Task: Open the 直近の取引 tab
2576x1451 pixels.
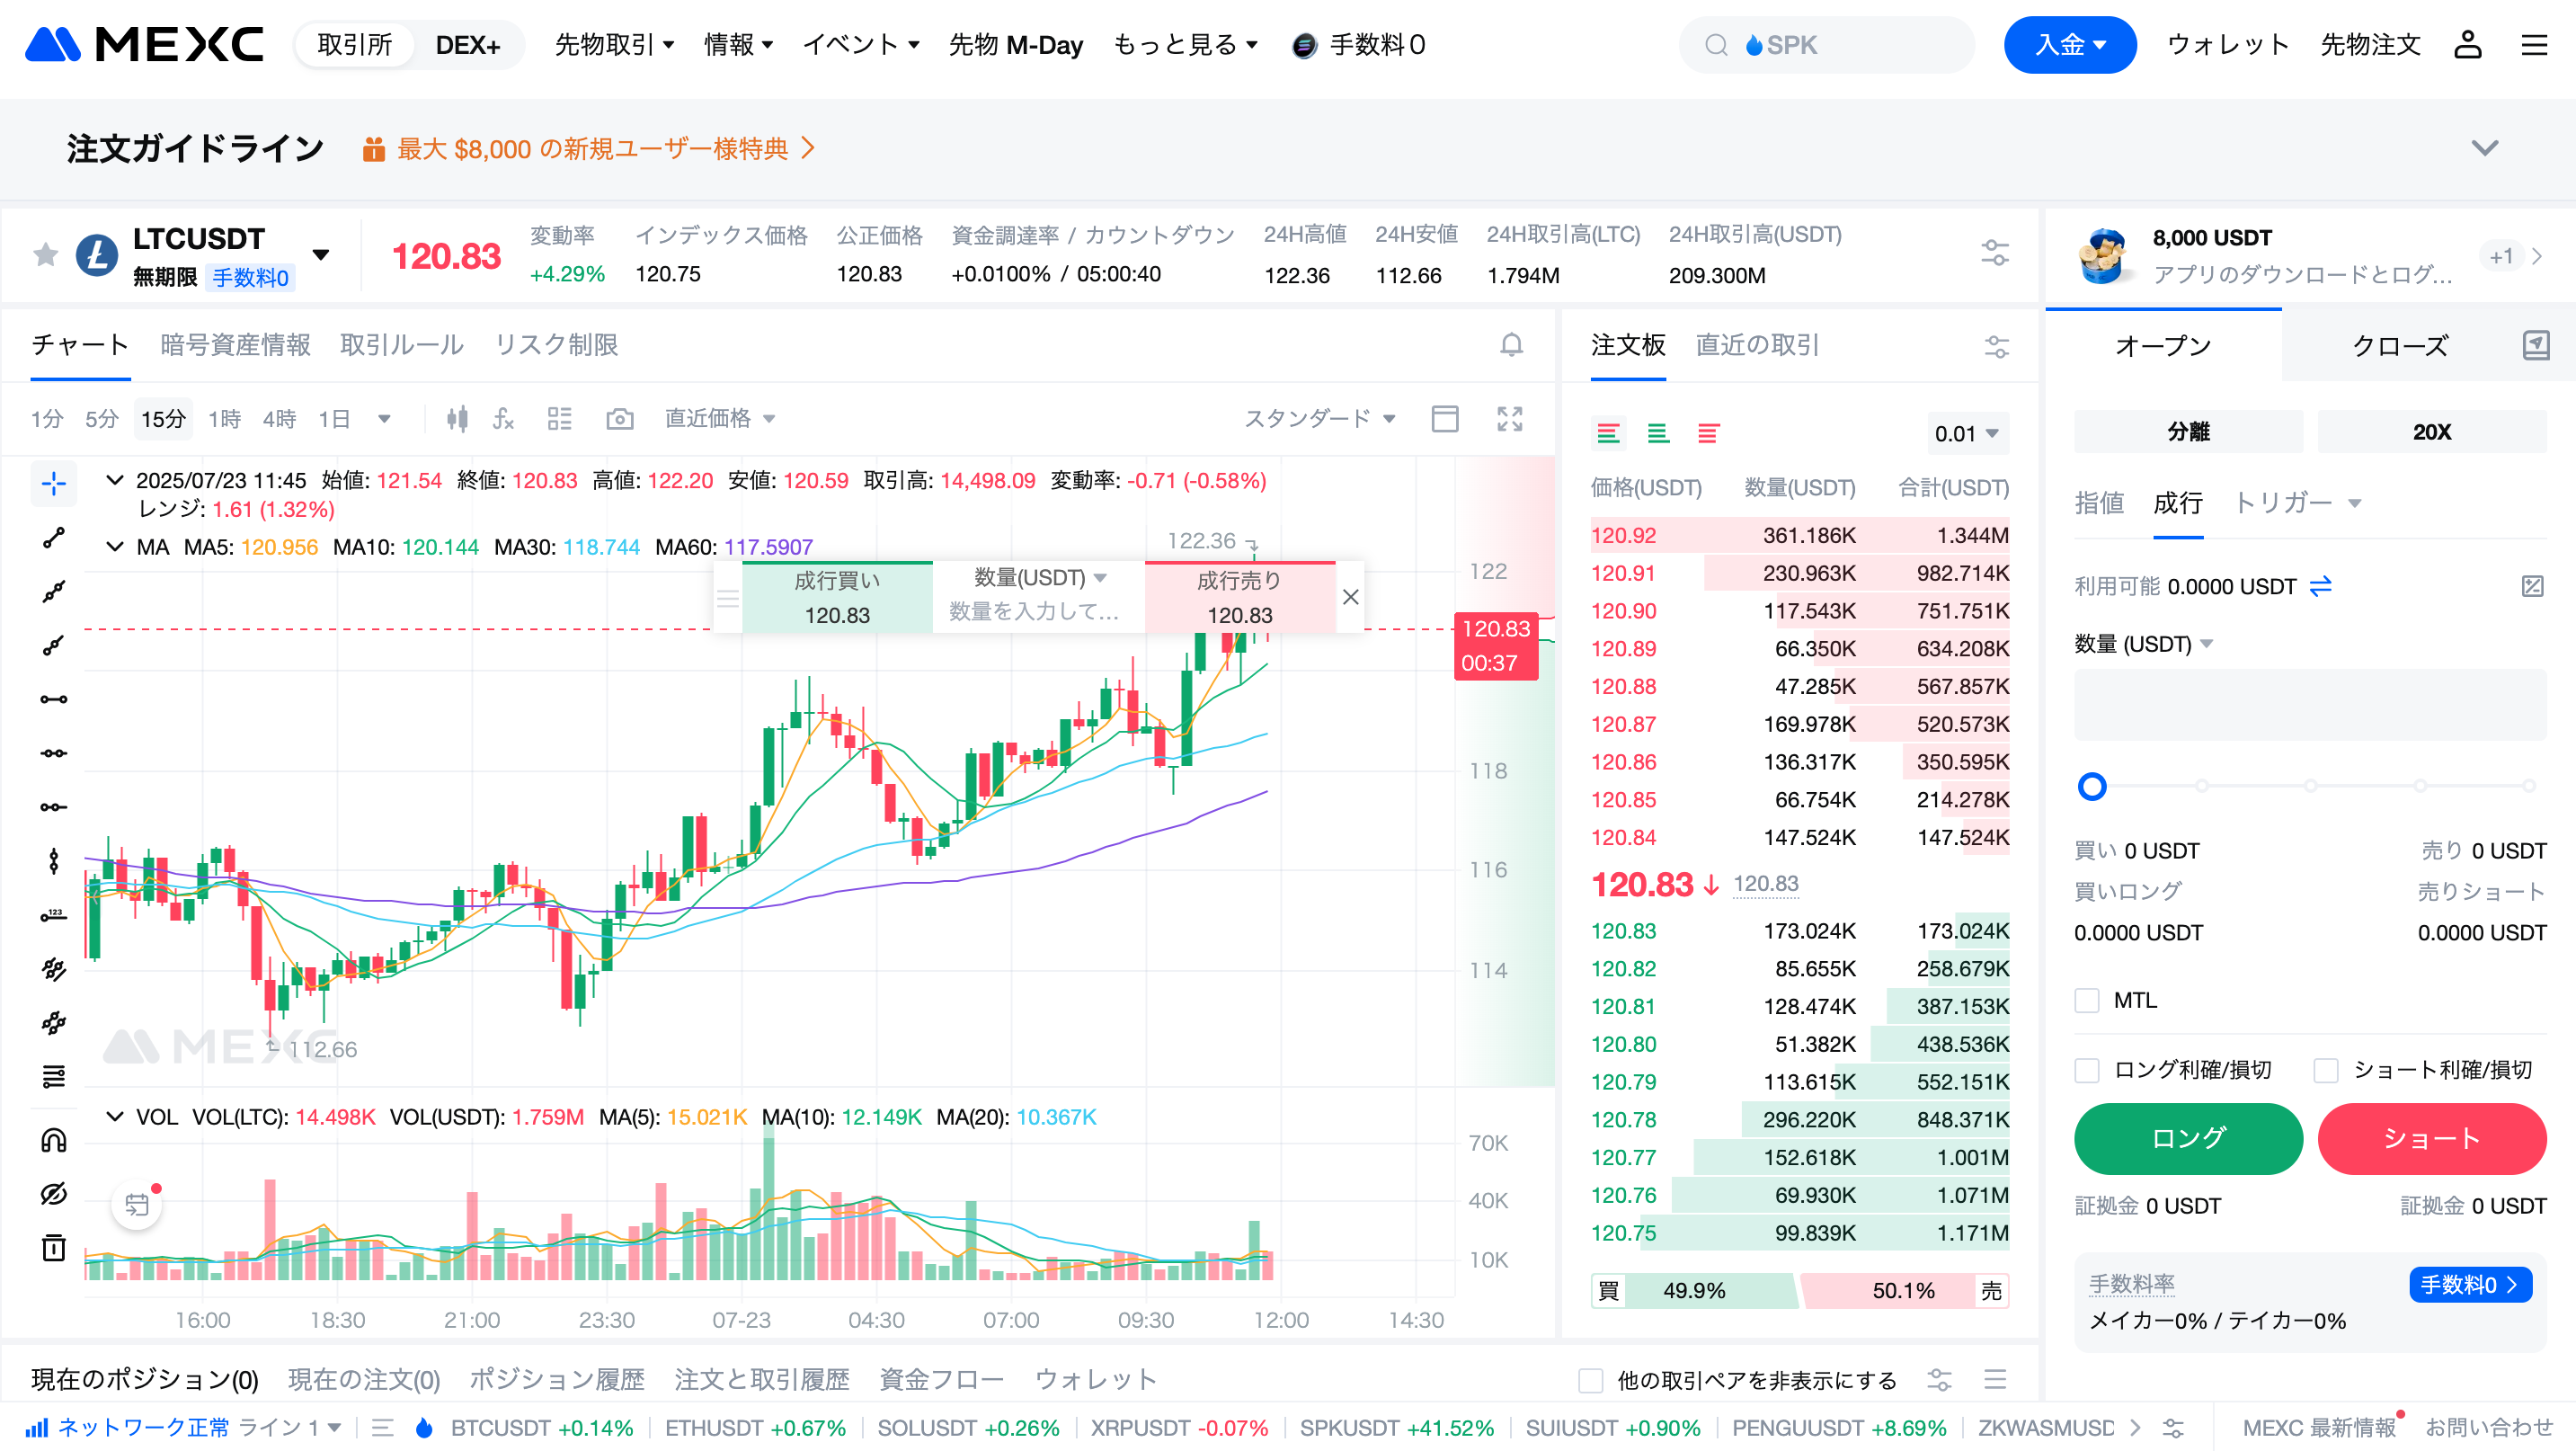Action: pyautogui.click(x=1757, y=345)
